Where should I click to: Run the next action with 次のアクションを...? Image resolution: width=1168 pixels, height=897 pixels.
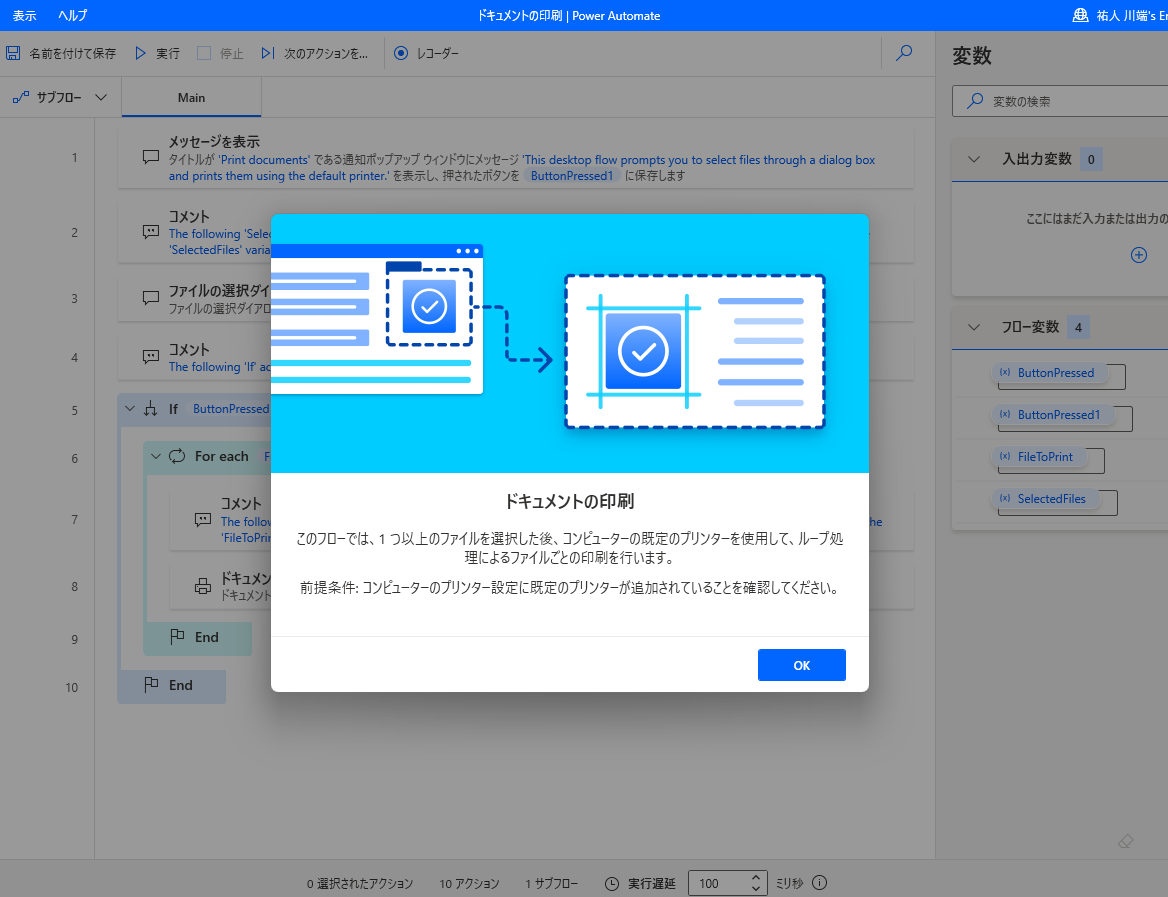click(314, 53)
